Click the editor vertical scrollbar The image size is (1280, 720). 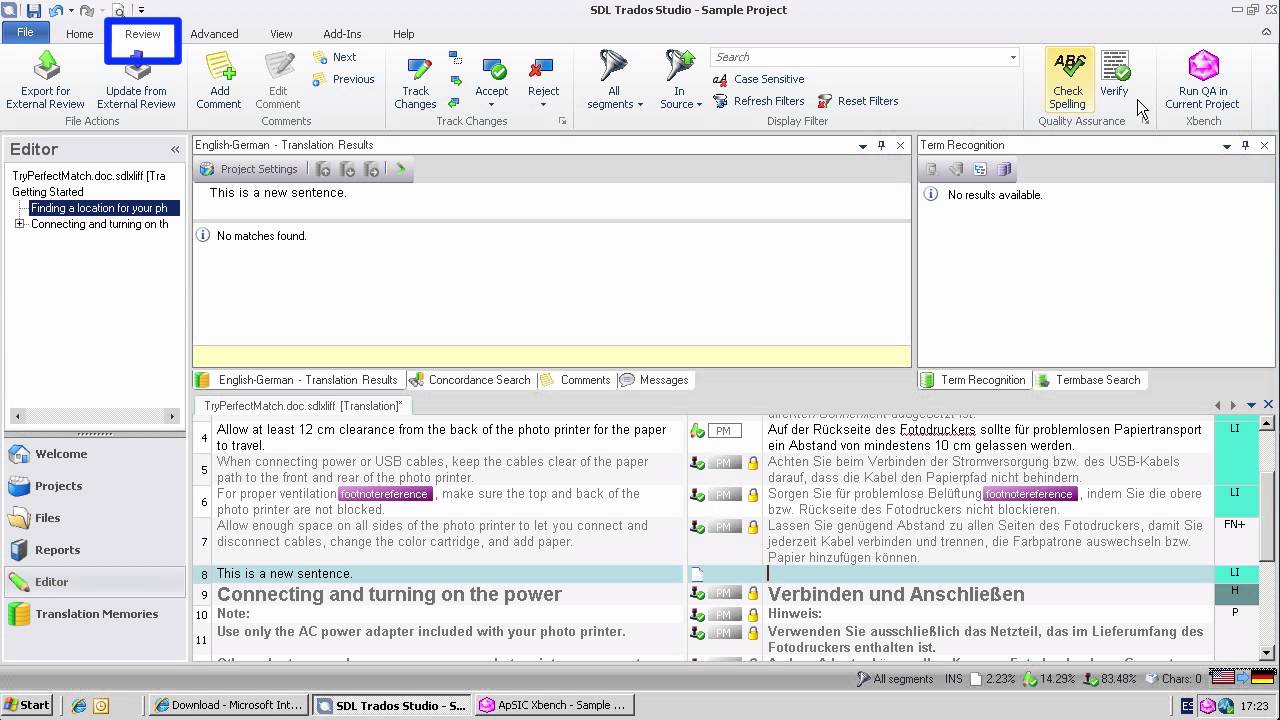pos(1268,537)
